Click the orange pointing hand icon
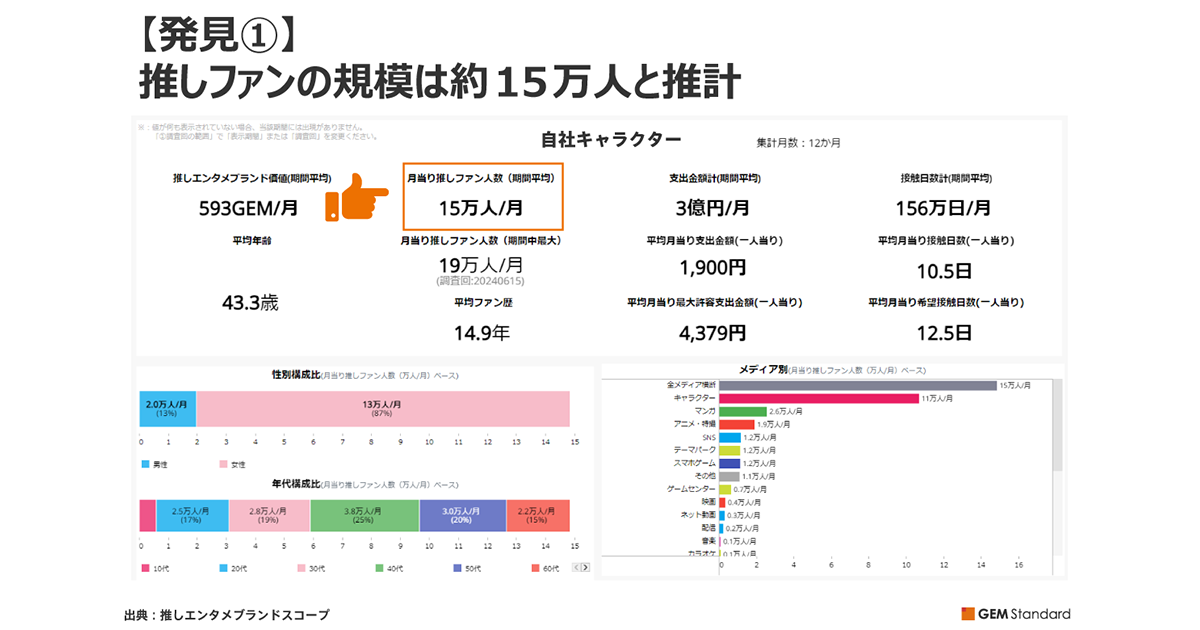The height and width of the screenshot is (630, 1200). coord(357,199)
